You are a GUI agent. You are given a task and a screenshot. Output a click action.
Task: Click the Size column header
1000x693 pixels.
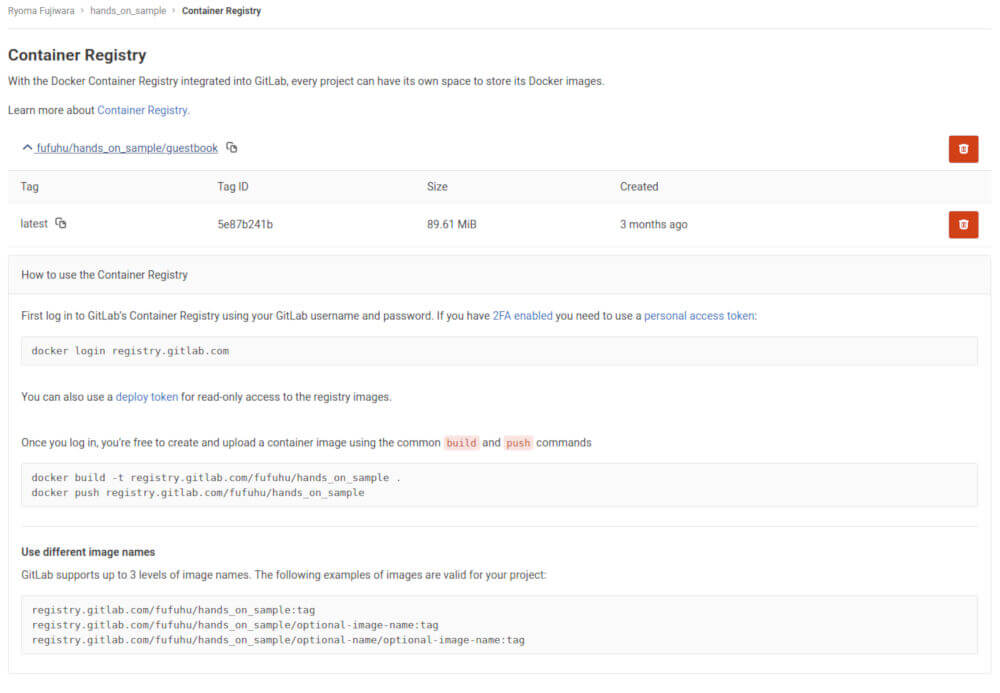click(437, 186)
